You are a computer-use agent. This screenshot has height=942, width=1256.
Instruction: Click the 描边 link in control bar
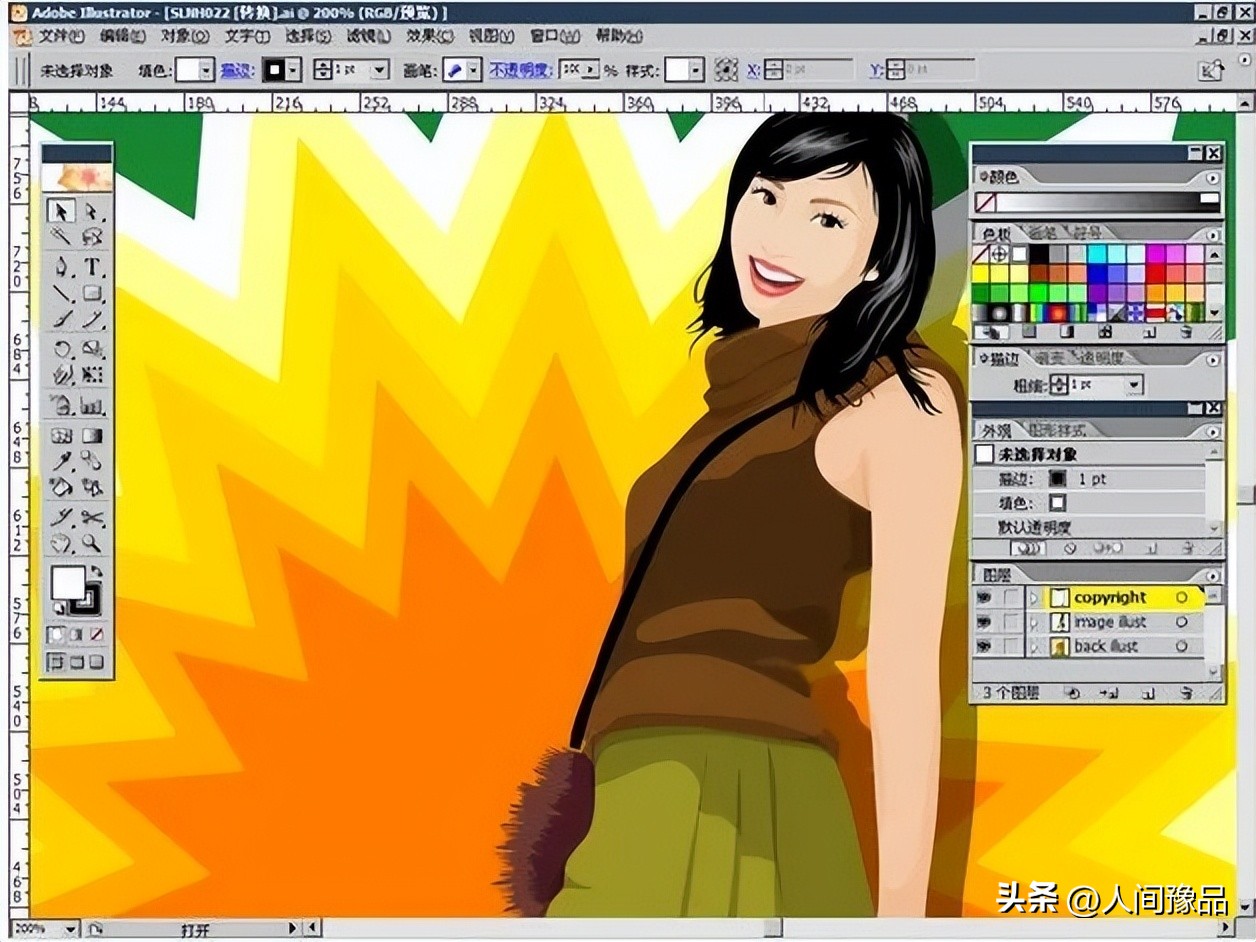click(x=236, y=70)
